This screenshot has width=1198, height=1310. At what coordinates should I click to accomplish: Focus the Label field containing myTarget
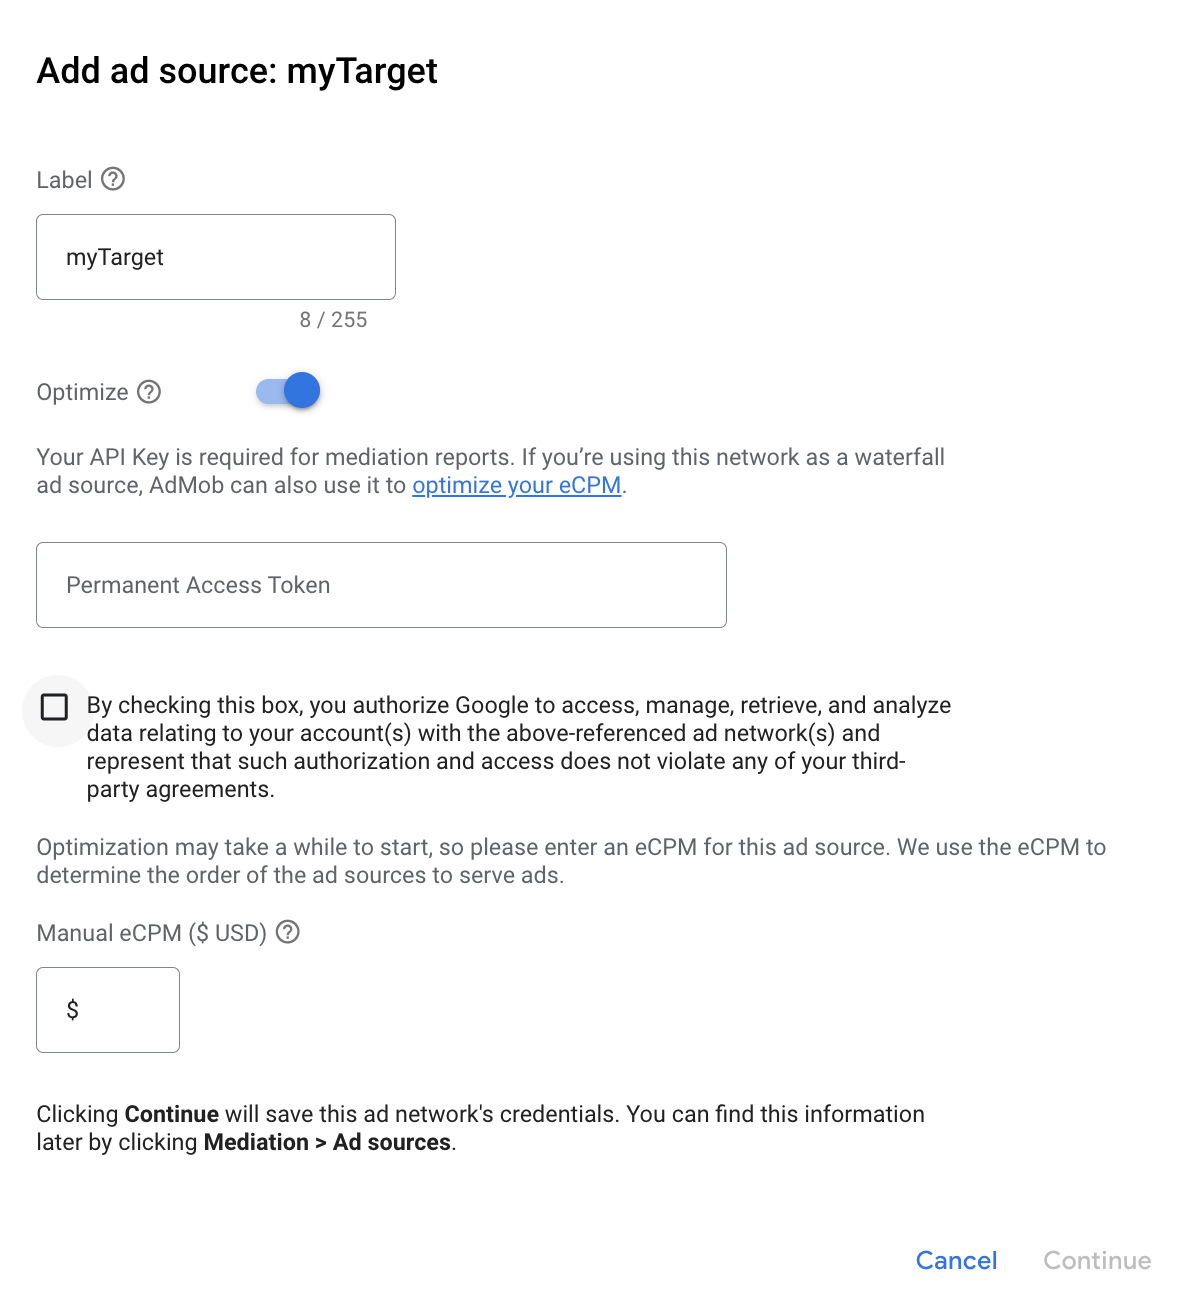coord(216,257)
